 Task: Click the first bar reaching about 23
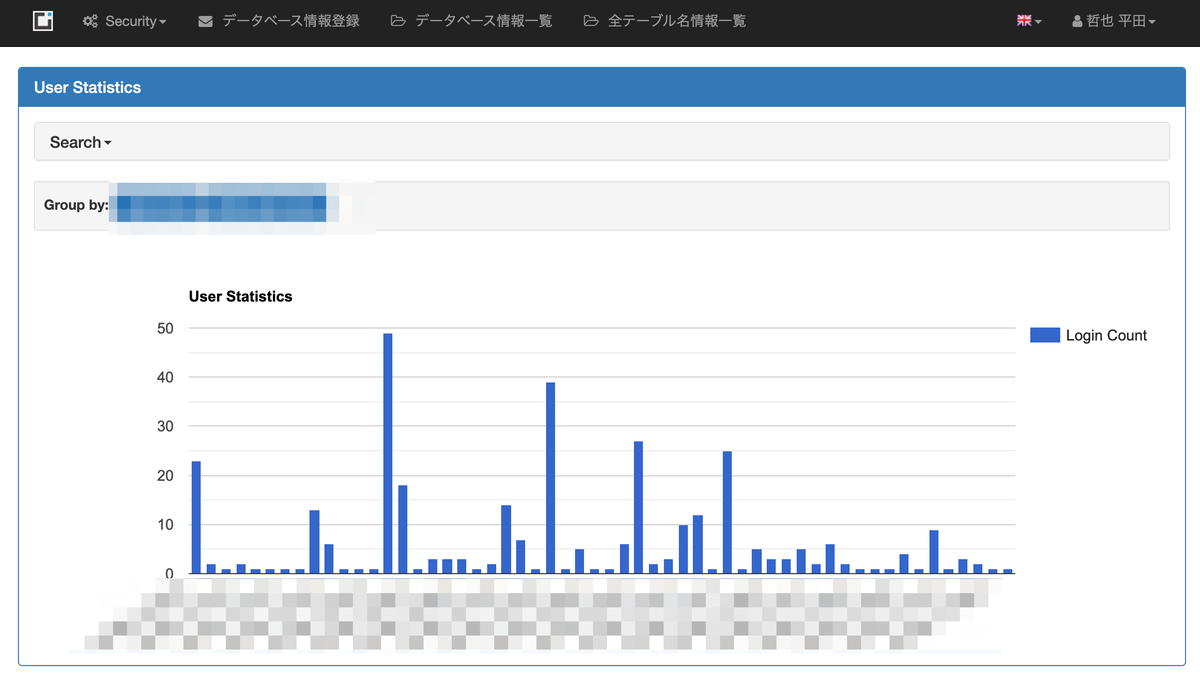[196, 517]
